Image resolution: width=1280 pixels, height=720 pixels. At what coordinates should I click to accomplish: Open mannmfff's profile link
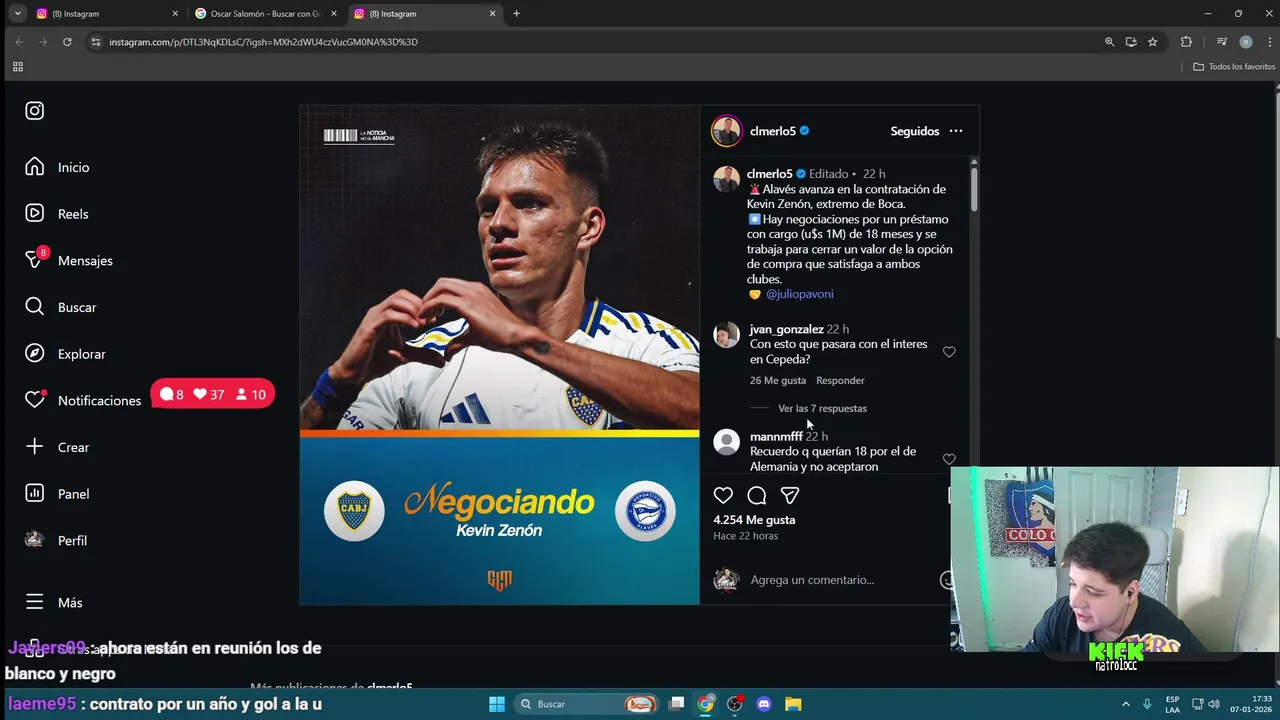[776, 437]
